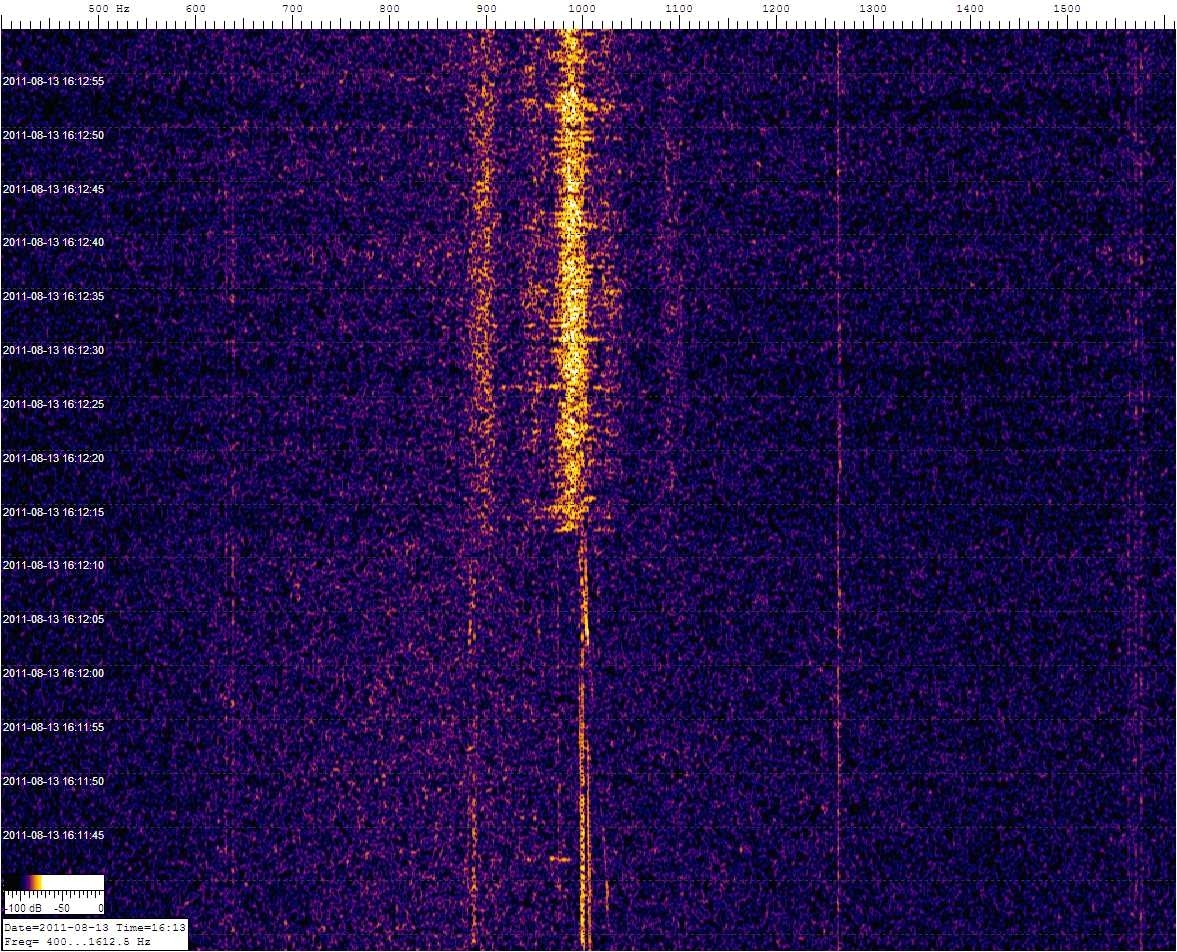1177x952 pixels.
Task: Click the -50 mark on dB scale
Action: click(x=60, y=909)
